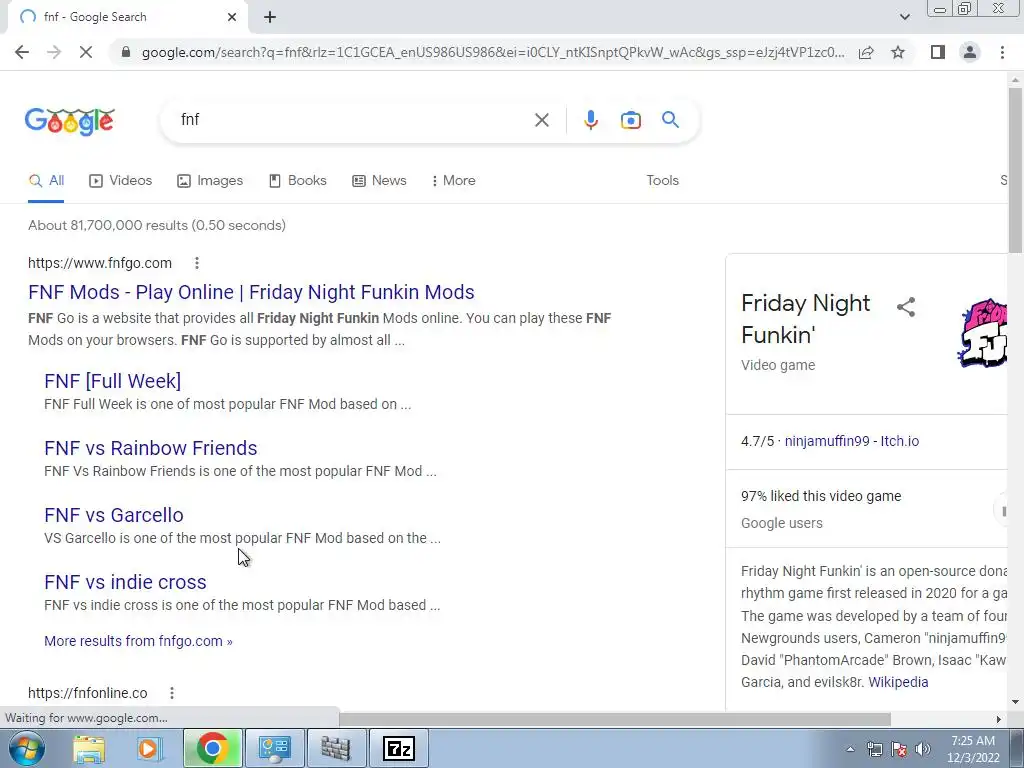Click the horizontal scrollbar thumb
Screen dimensions: 1024x768
[x=614, y=719]
